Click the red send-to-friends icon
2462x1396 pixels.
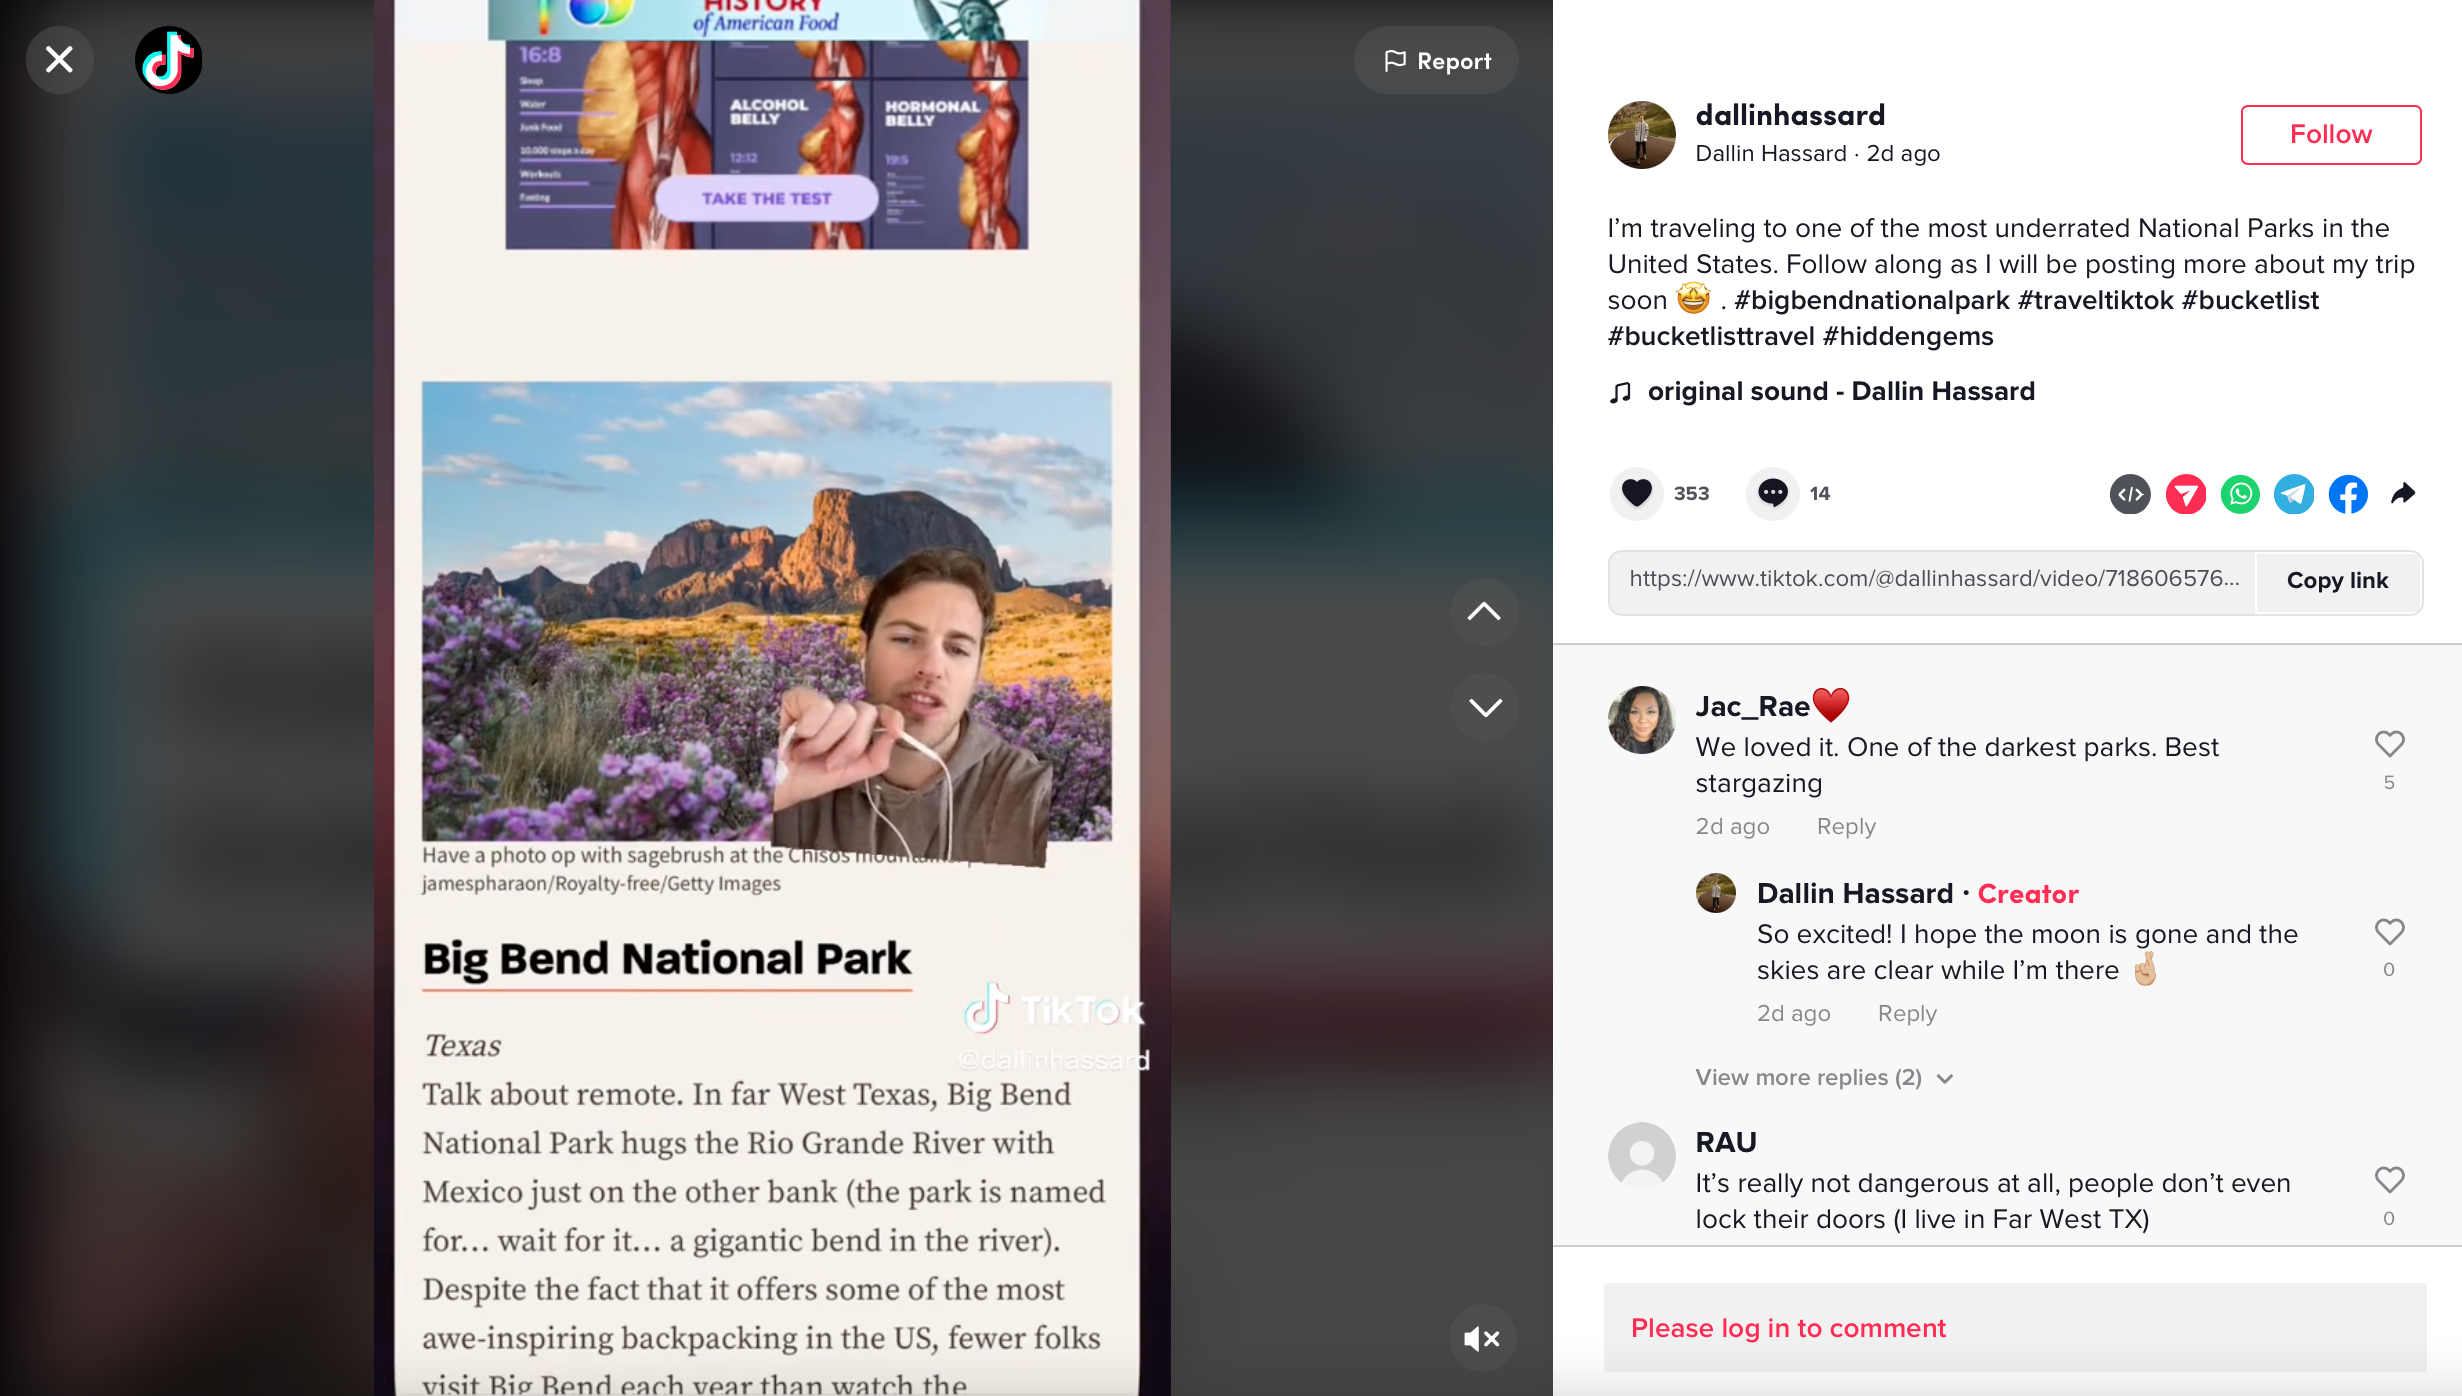coord(2186,494)
